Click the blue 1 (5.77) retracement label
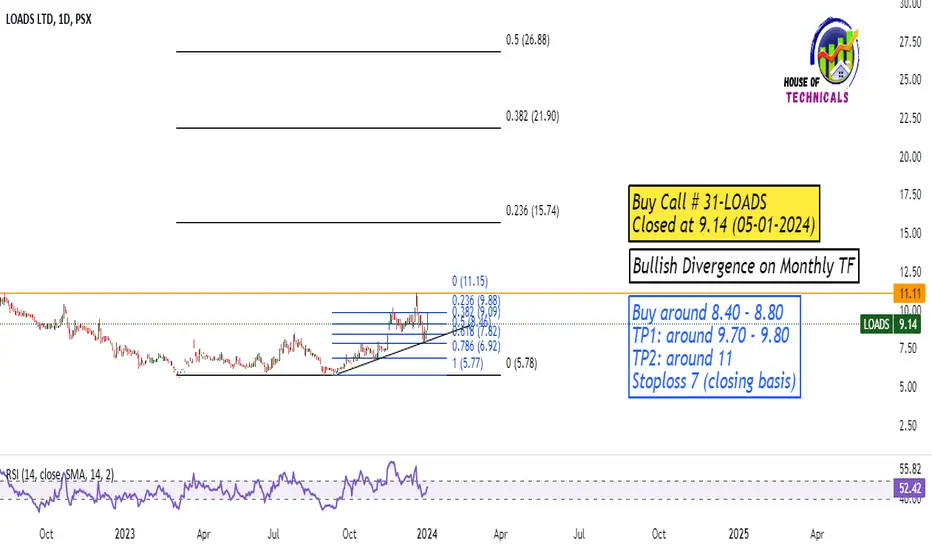The image size is (932, 550). [x=467, y=363]
